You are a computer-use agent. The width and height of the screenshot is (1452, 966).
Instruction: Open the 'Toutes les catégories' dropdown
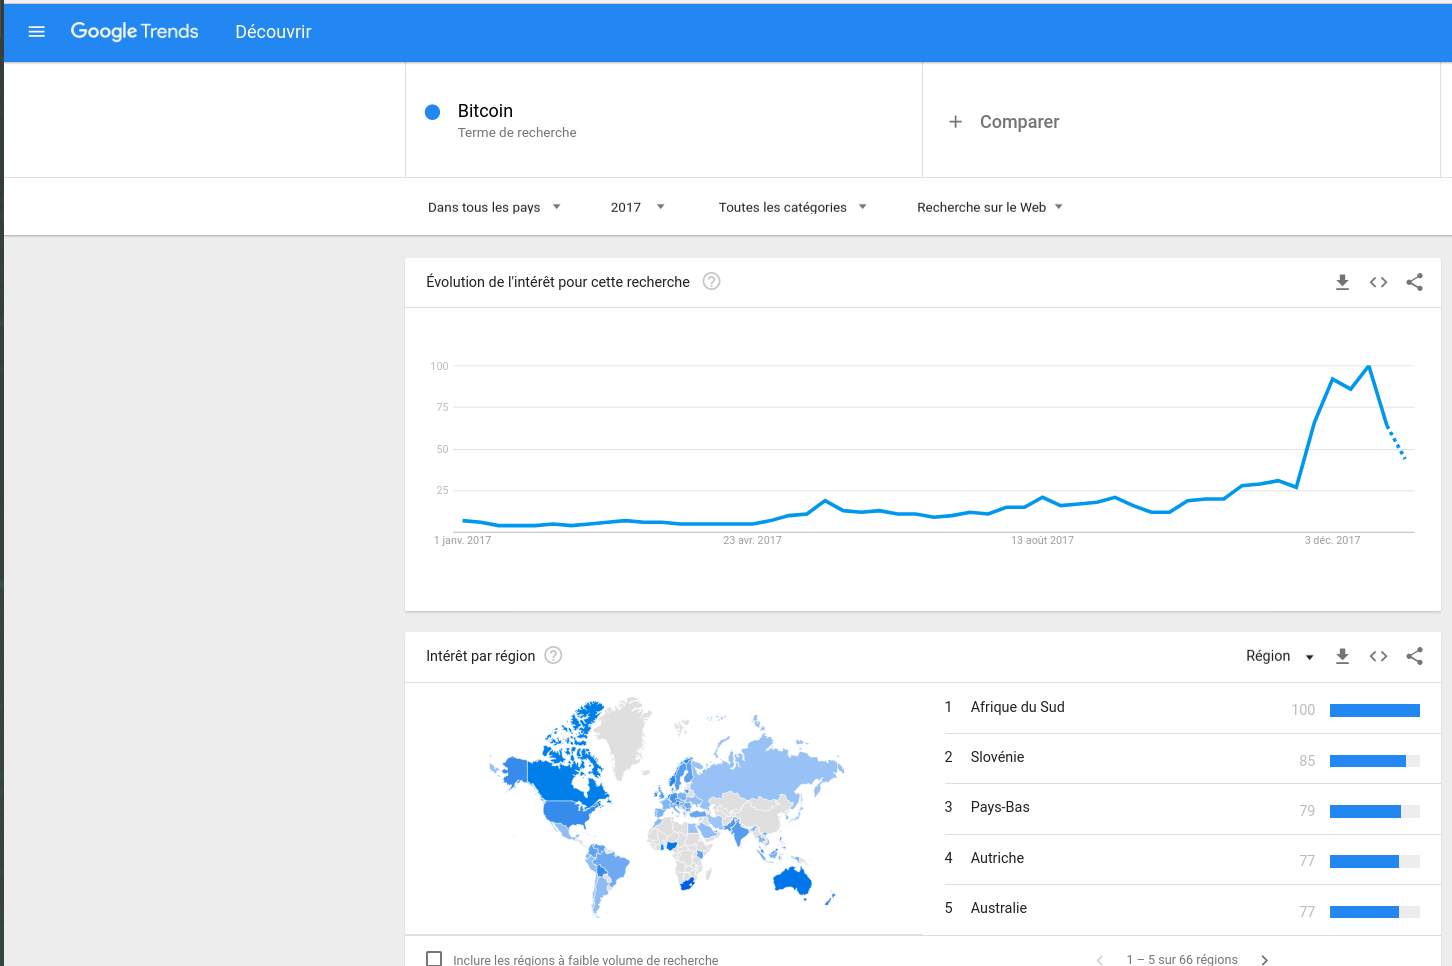coord(792,207)
